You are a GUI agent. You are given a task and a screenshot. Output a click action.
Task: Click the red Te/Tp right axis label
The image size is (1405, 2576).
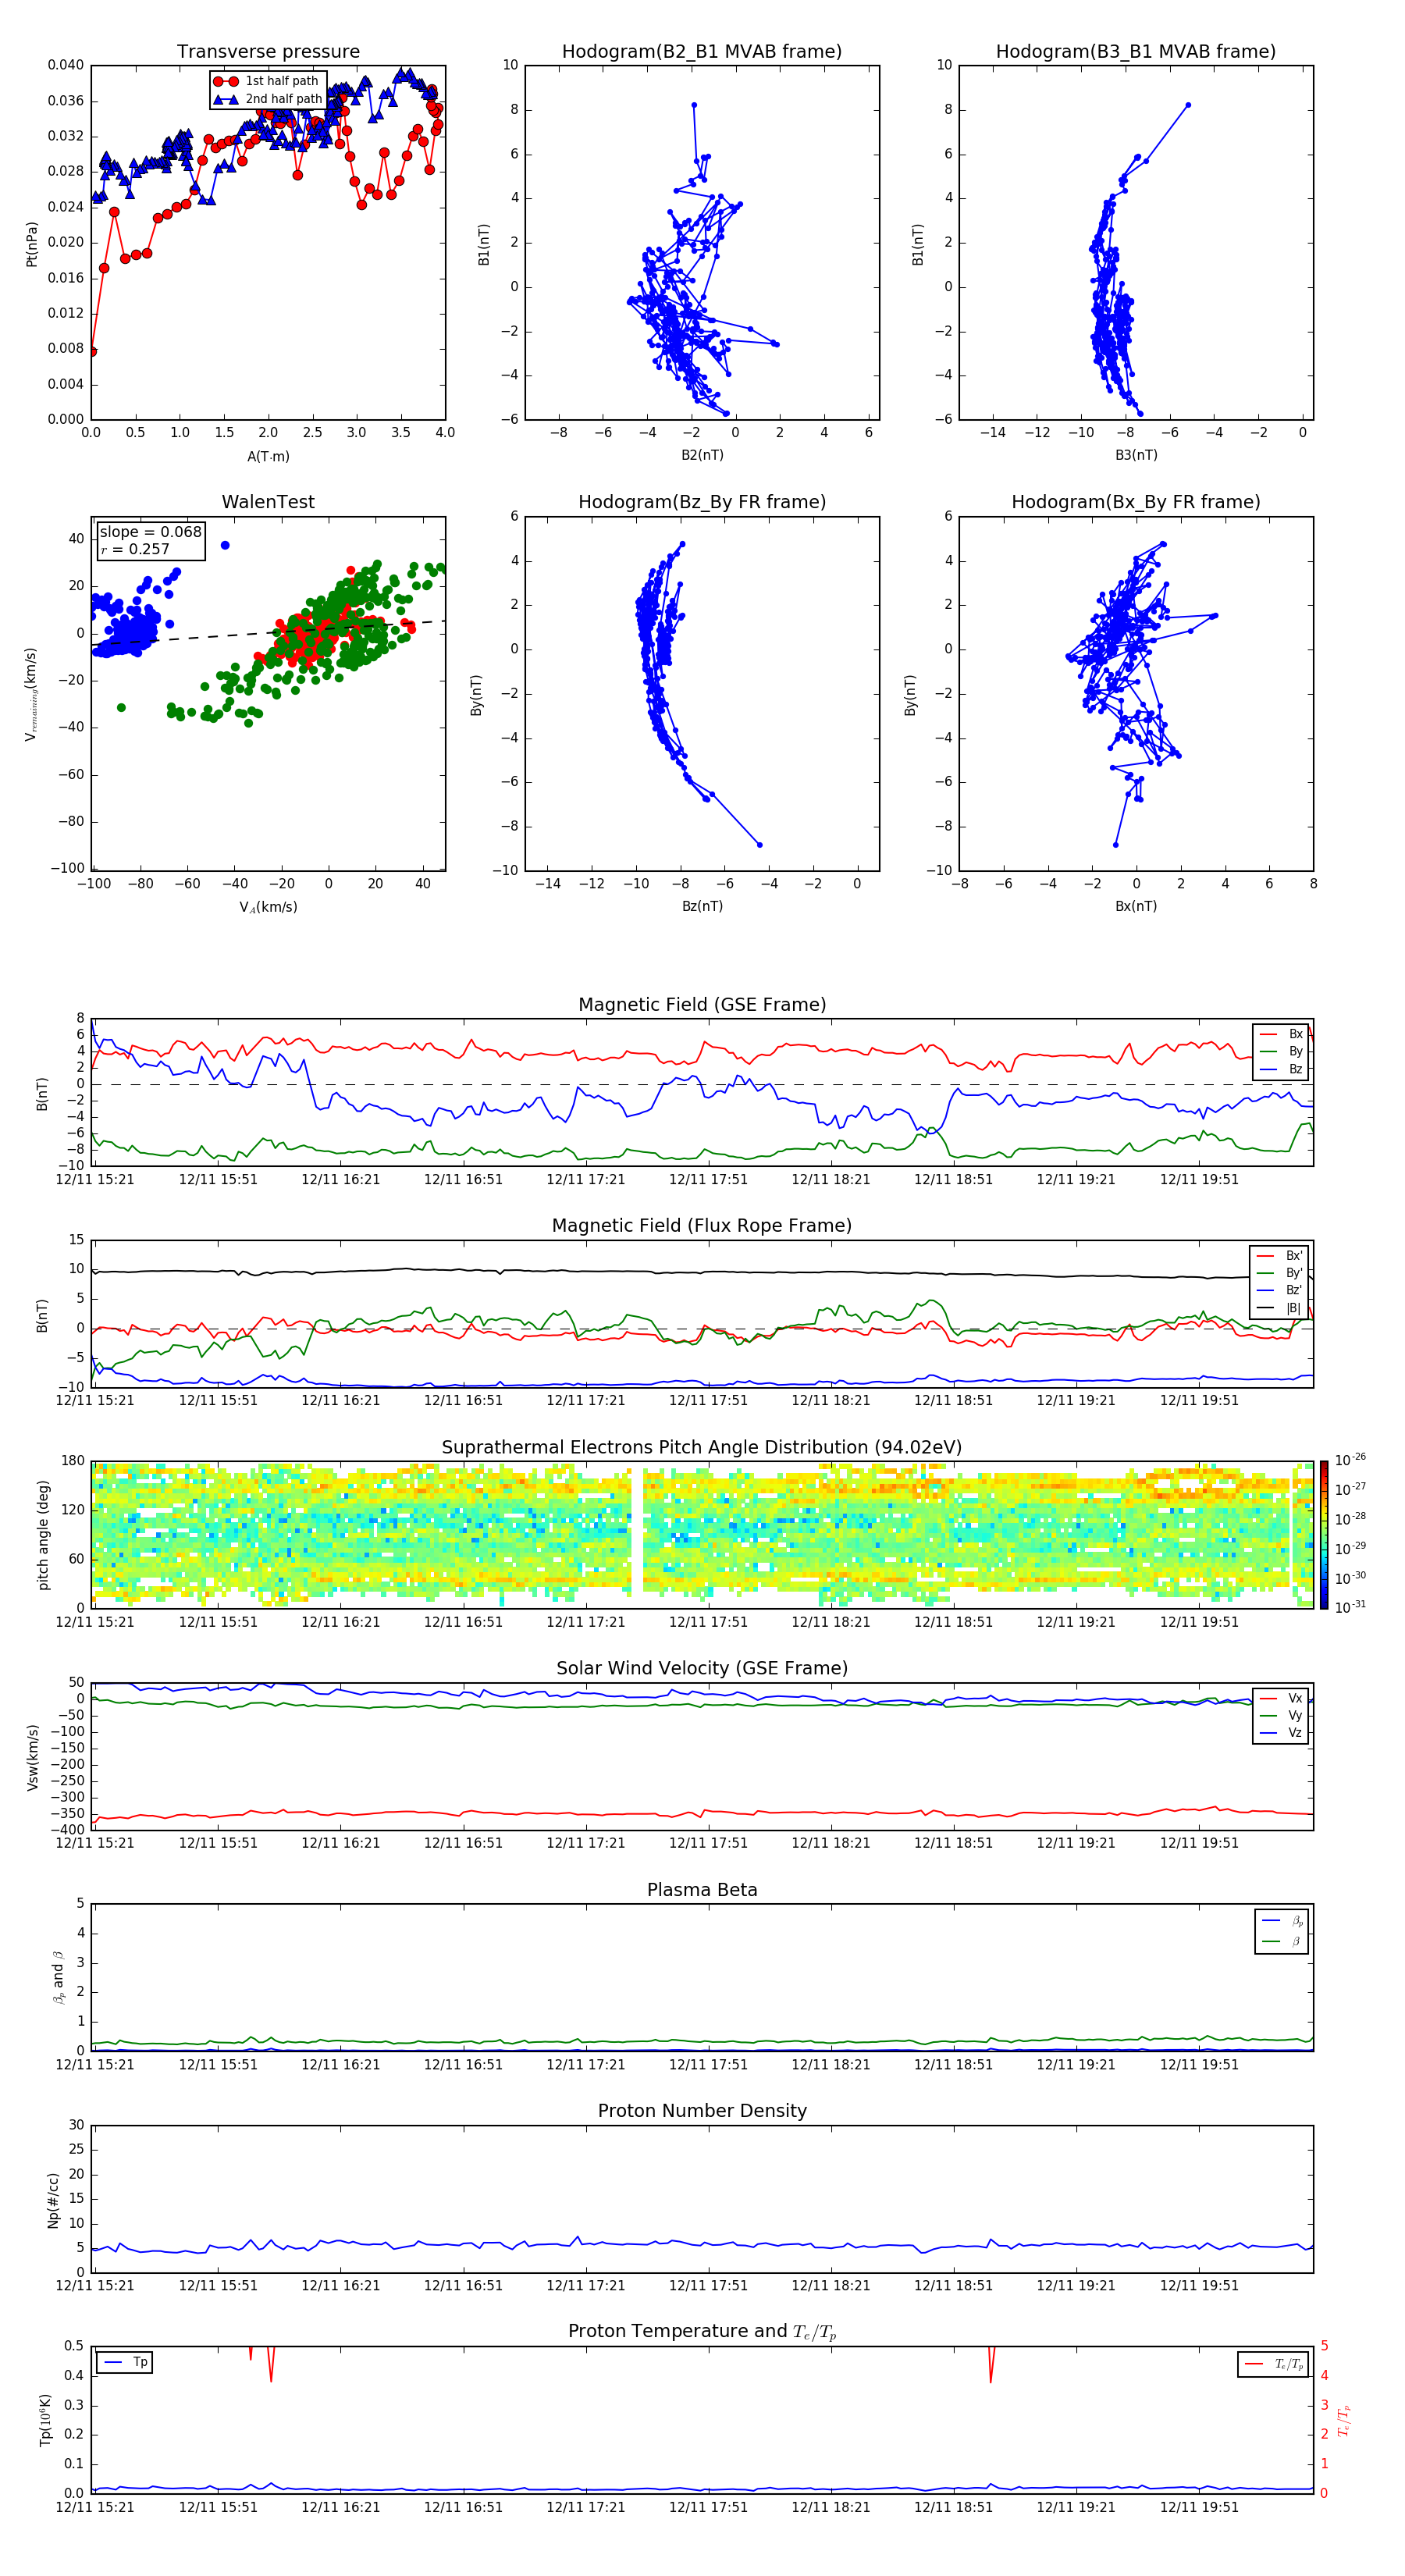(x=1343, y=2420)
